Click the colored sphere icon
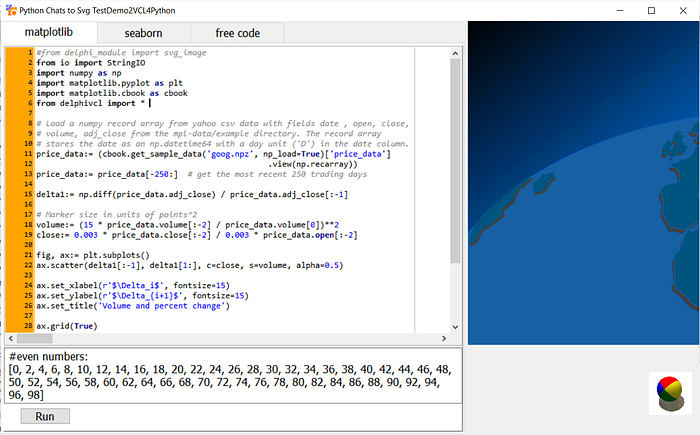Viewport: 700px width, 435px height. coord(670,393)
